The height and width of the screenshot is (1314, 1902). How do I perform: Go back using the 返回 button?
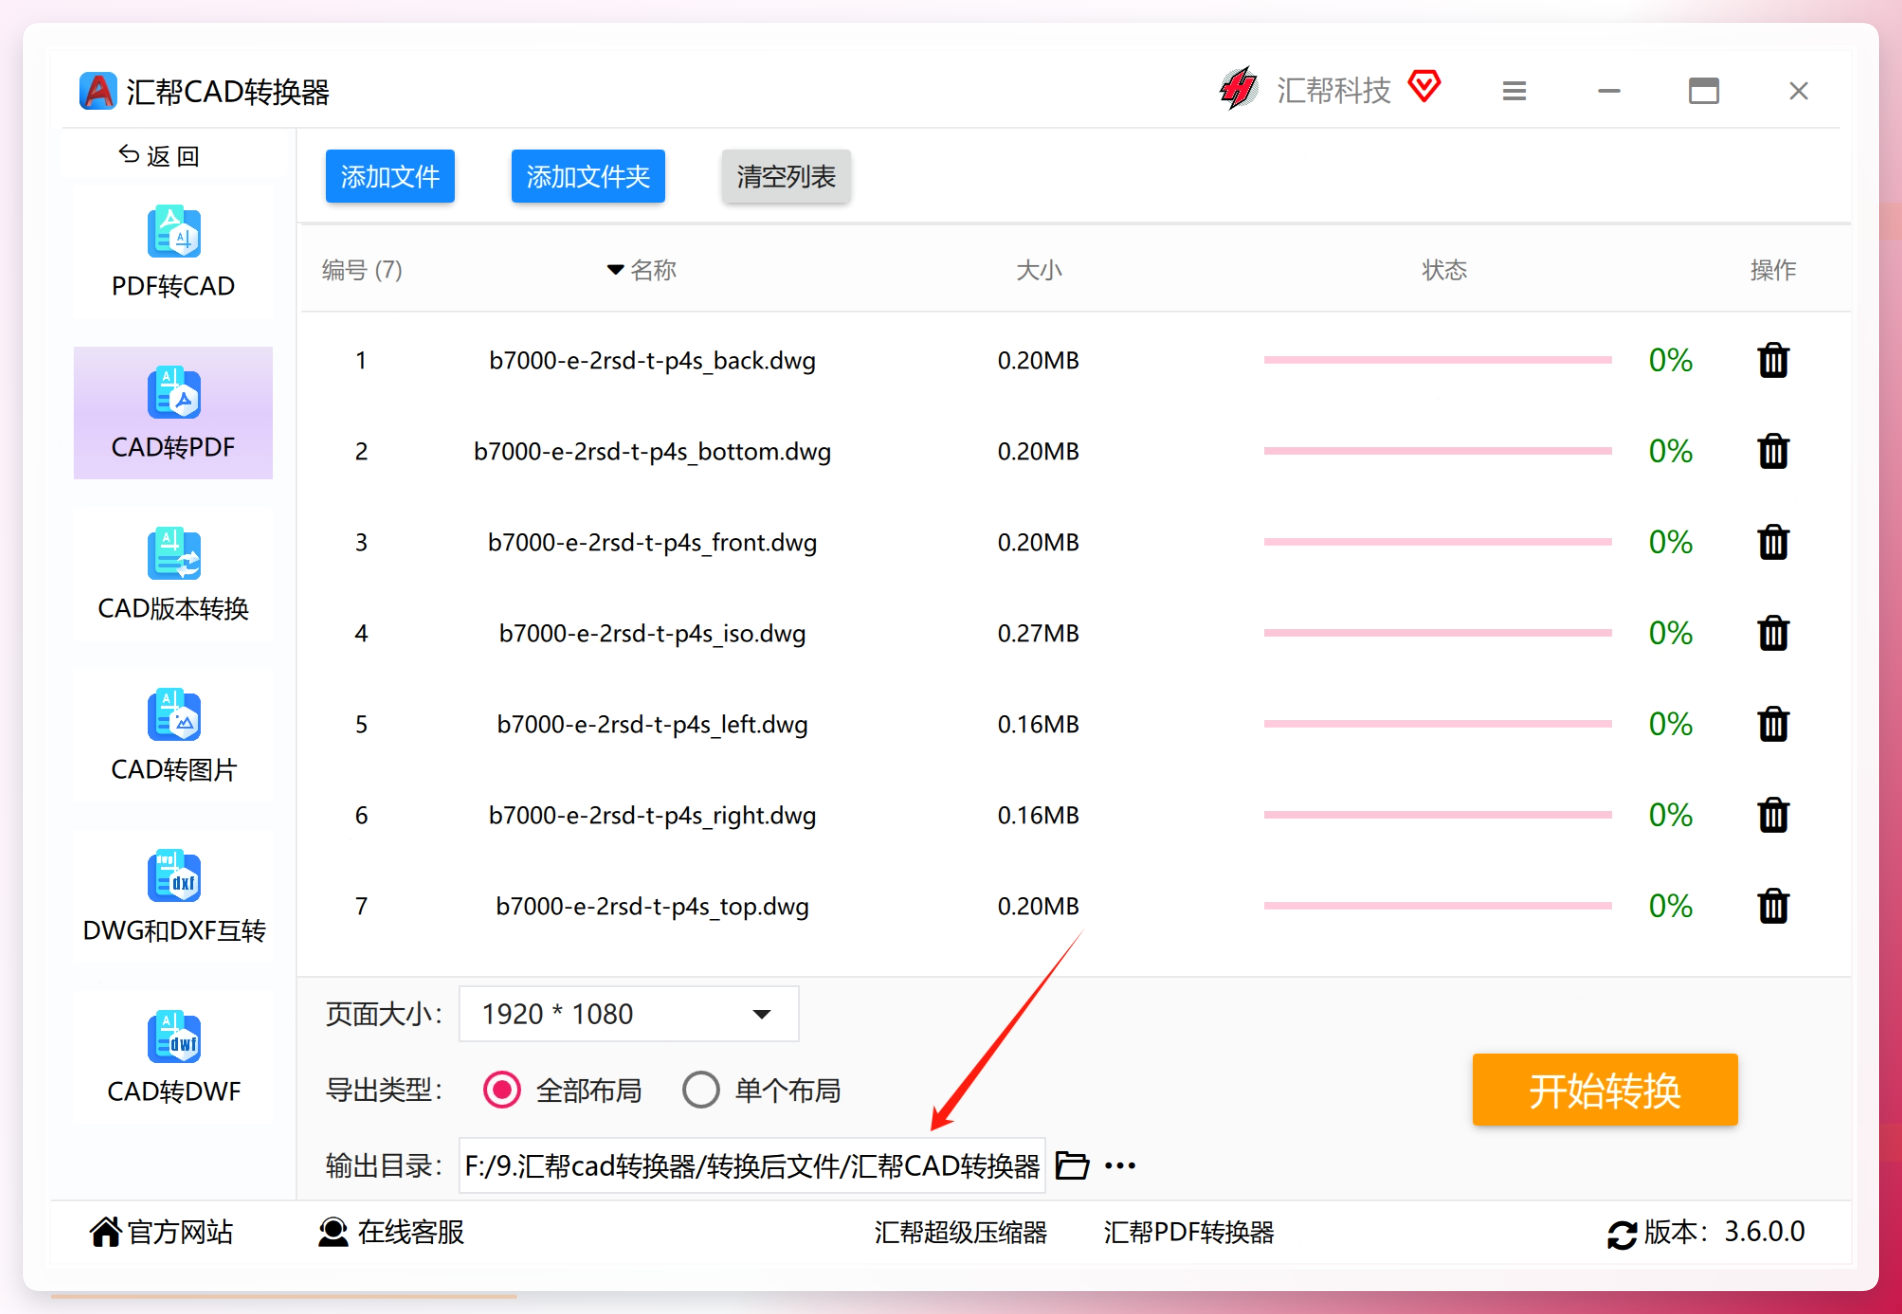pos(160,156)
